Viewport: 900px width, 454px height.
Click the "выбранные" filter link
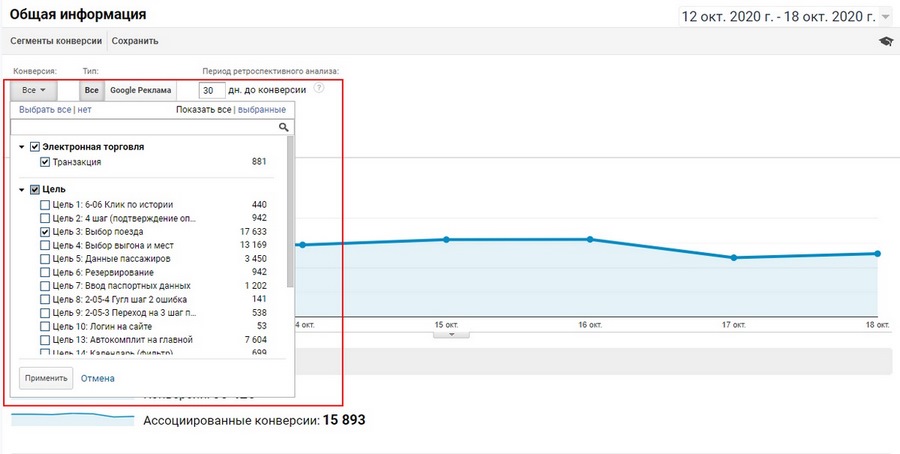[262, 109]
